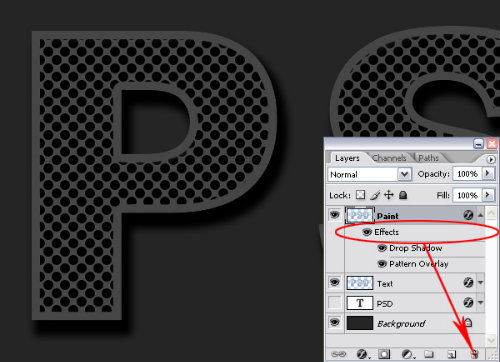Image resolution: width=500 pixels, height=362 pixels.
Task: Enable lock transparent pixels icon
Action: pyautogui.click(x=360, y=195)
